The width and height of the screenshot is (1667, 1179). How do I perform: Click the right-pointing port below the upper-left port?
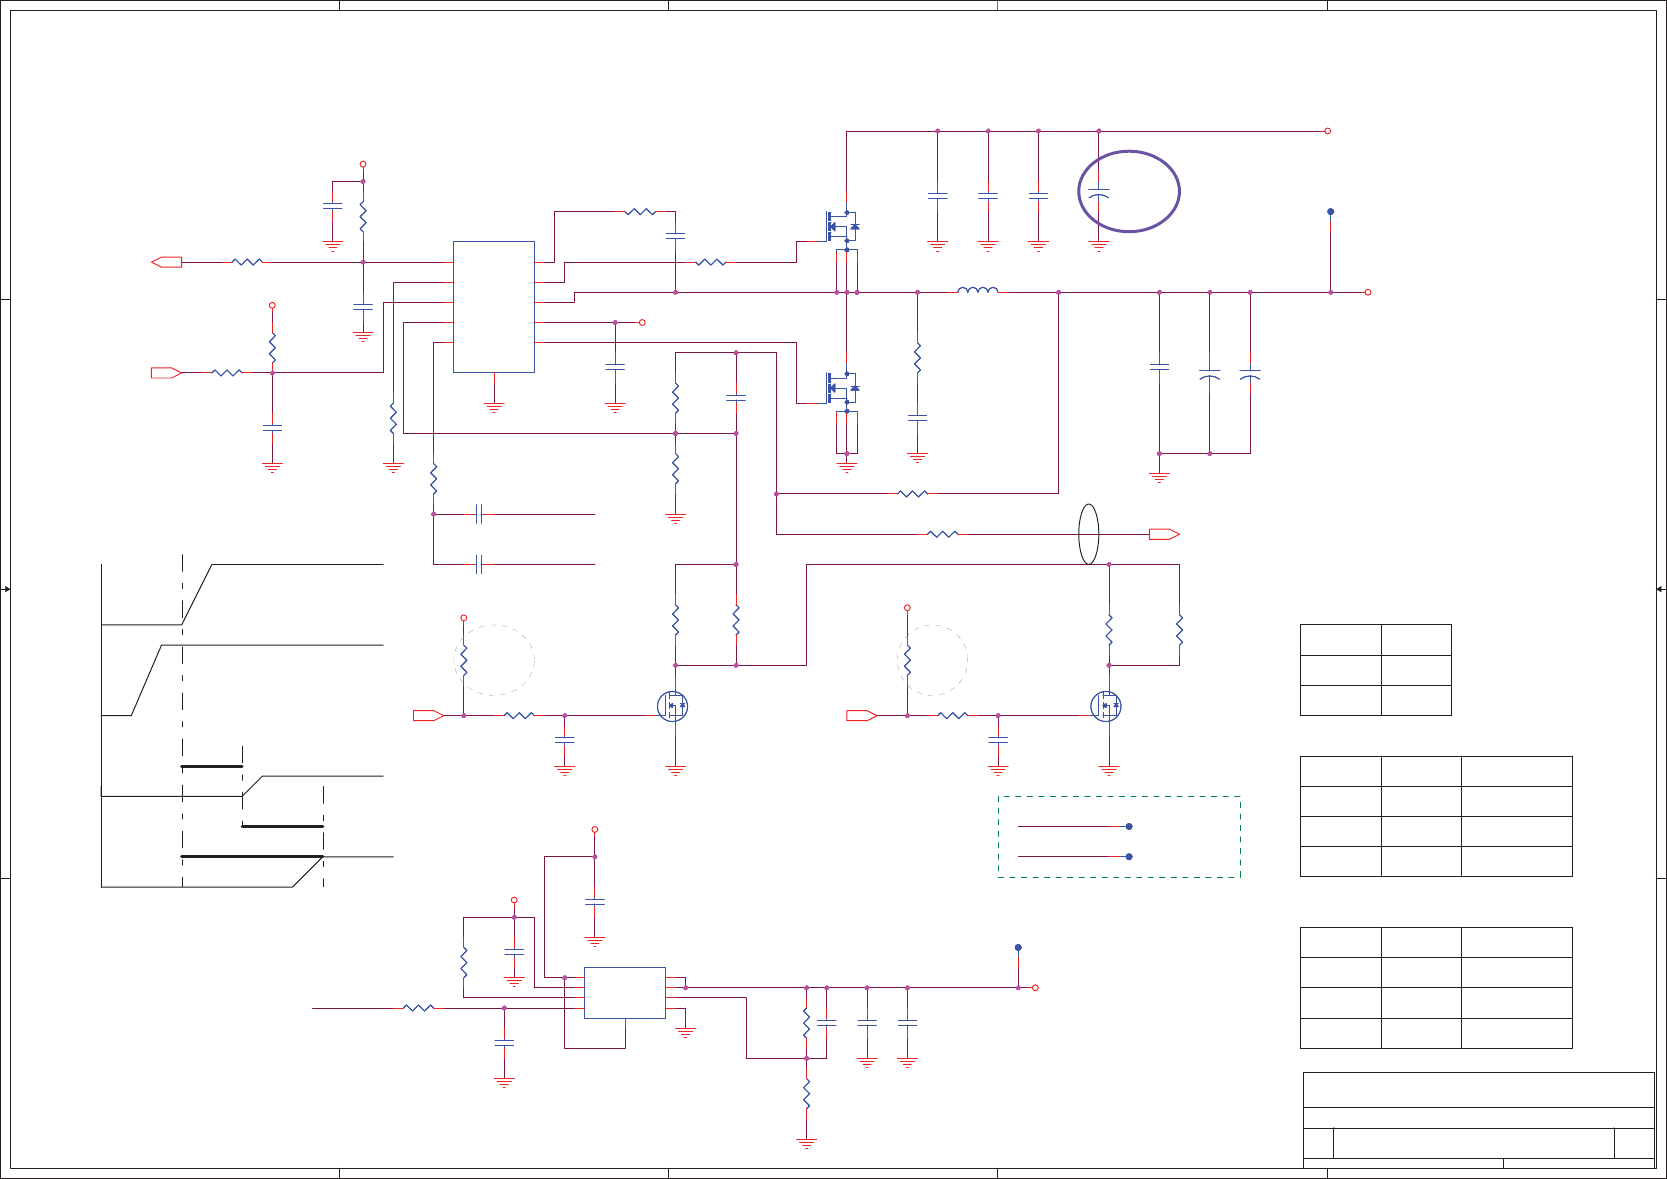coord(166,373)
